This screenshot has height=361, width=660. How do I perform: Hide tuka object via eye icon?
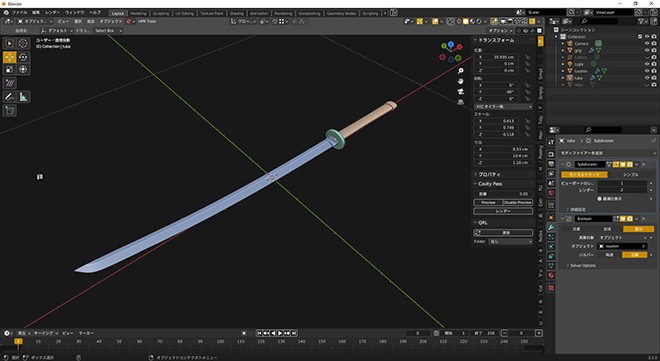(x=647, y=78)
